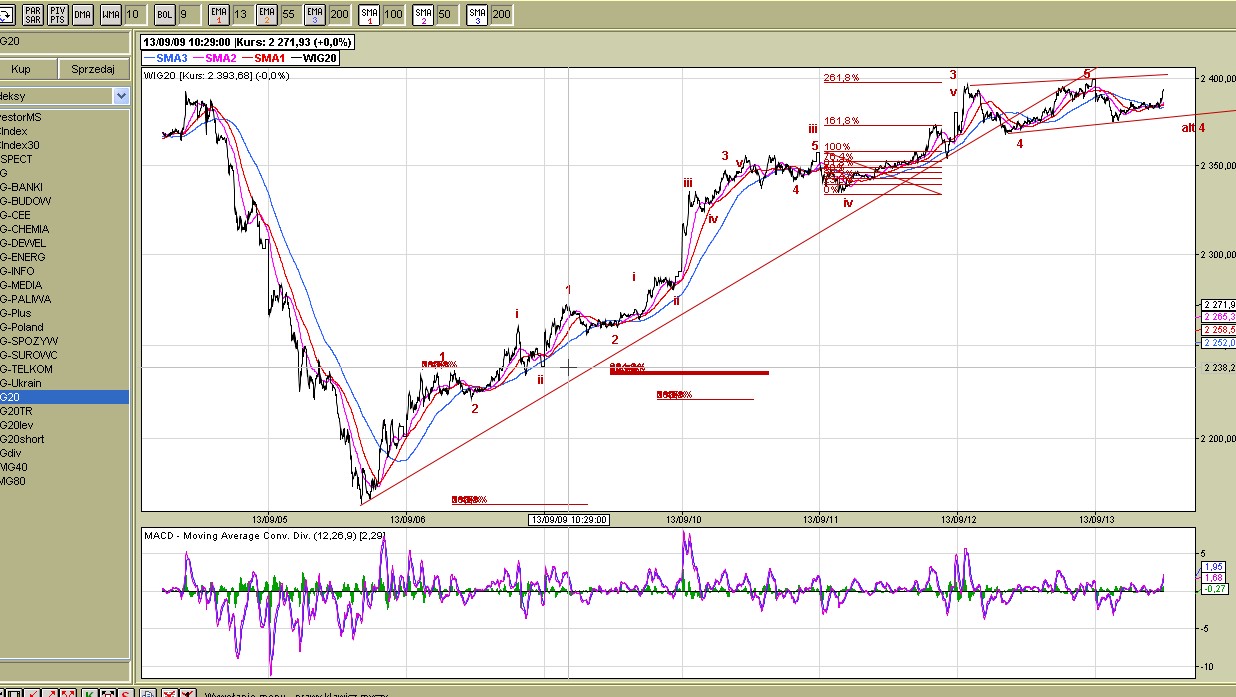Screen dimensions: 1236x697
Task: Edit the EMA 3 period field showing 200
Action: [x=339, y=14]
